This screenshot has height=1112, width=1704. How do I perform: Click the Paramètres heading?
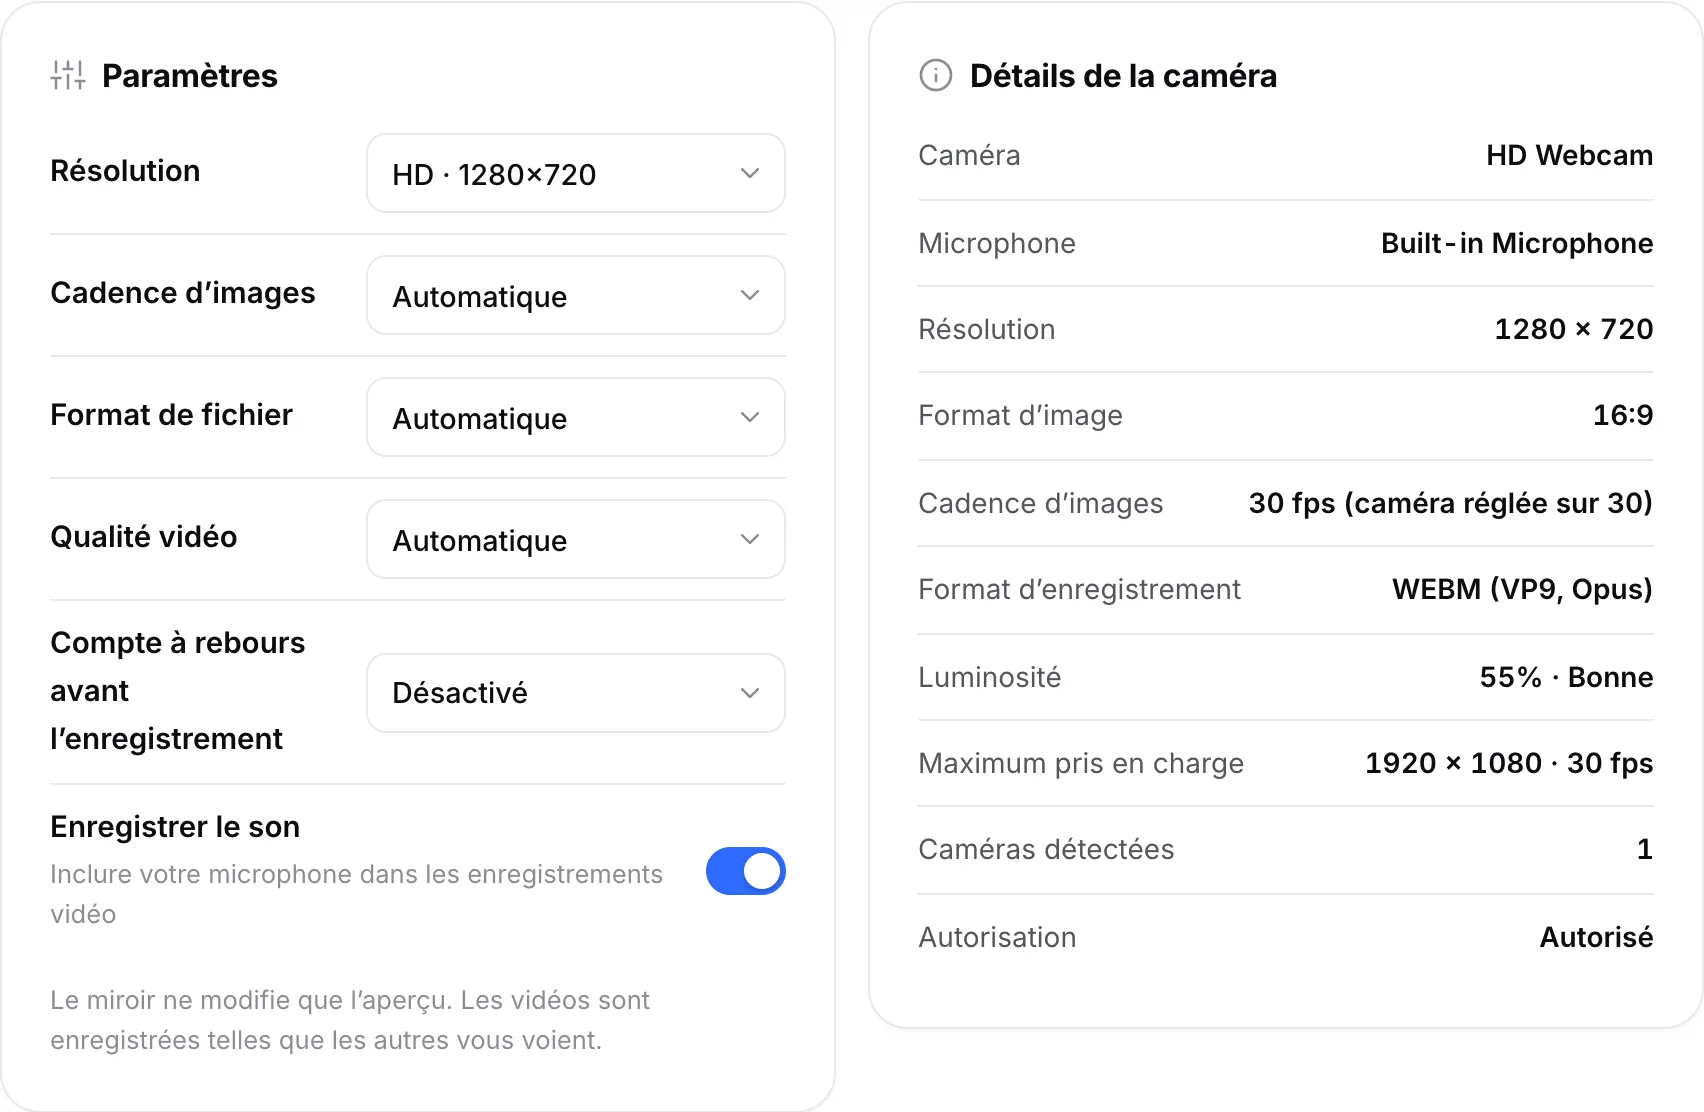tap(190, 76)
